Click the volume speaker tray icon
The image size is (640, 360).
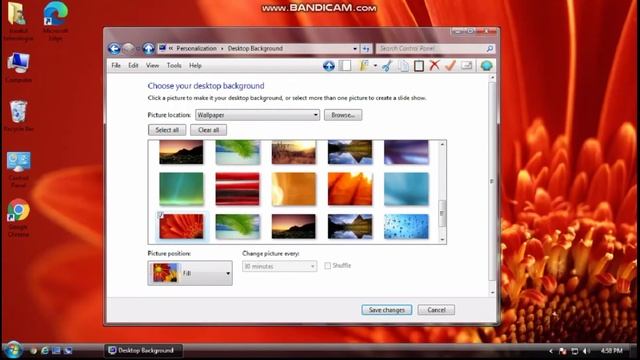pos(587,351)
